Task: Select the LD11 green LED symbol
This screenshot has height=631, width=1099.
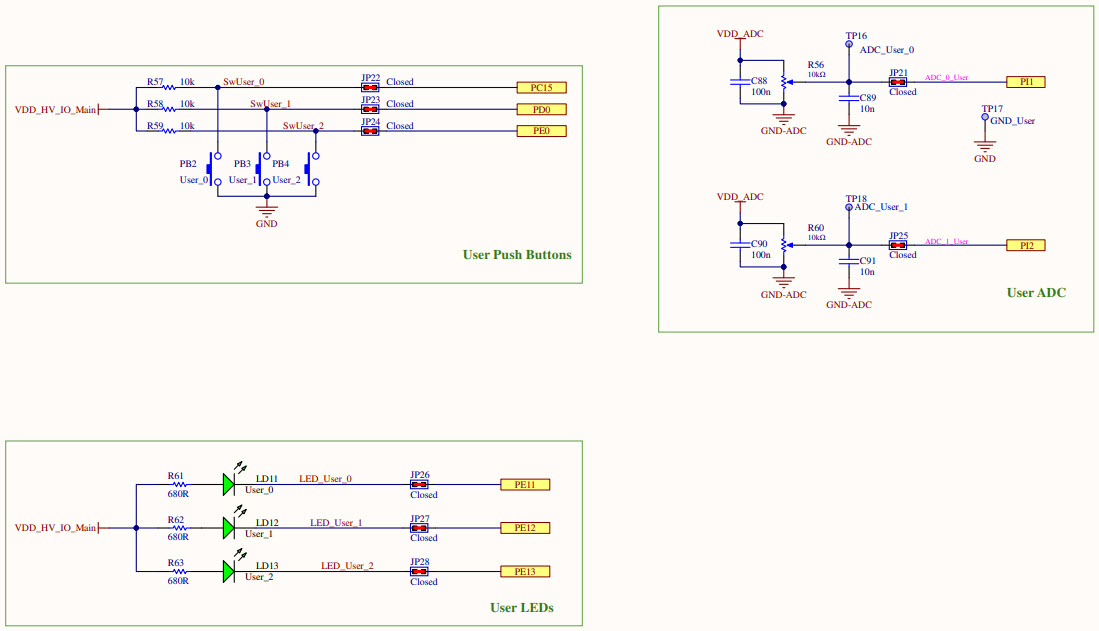Action: pos(228,483)
